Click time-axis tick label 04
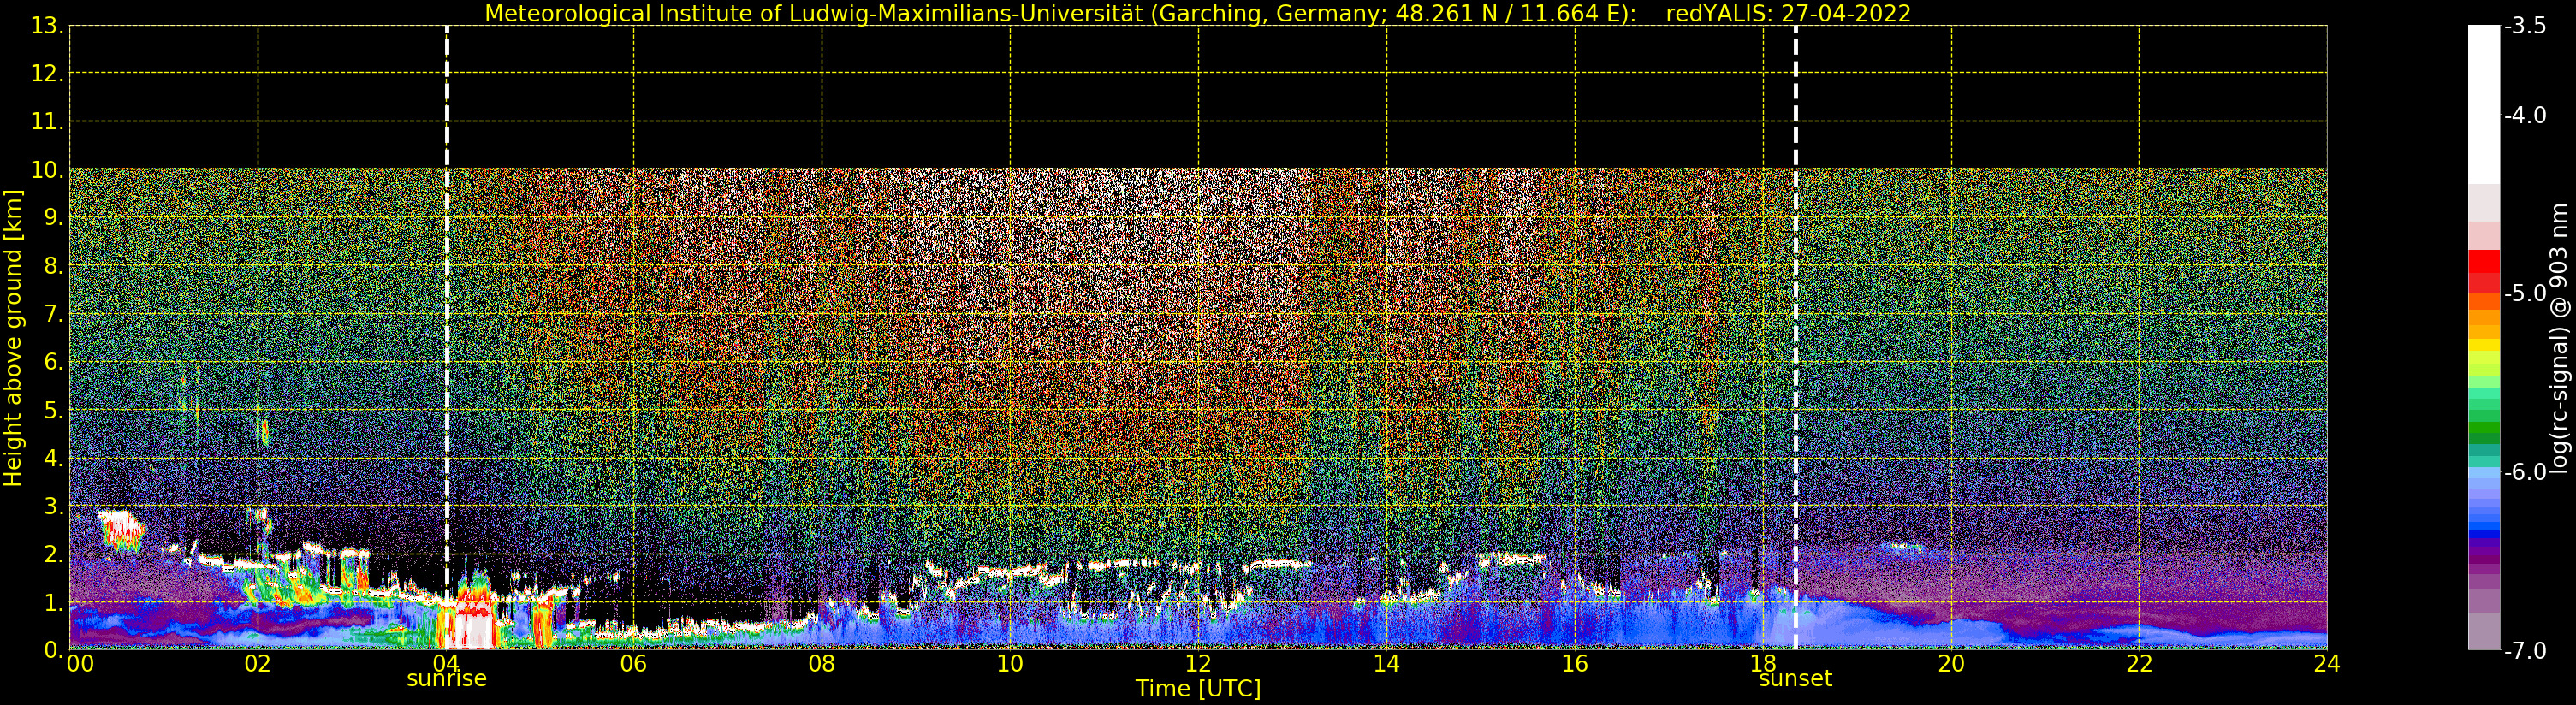This screenshot has height=705, width=2576. pyautogui.click(x=446, y=664)
